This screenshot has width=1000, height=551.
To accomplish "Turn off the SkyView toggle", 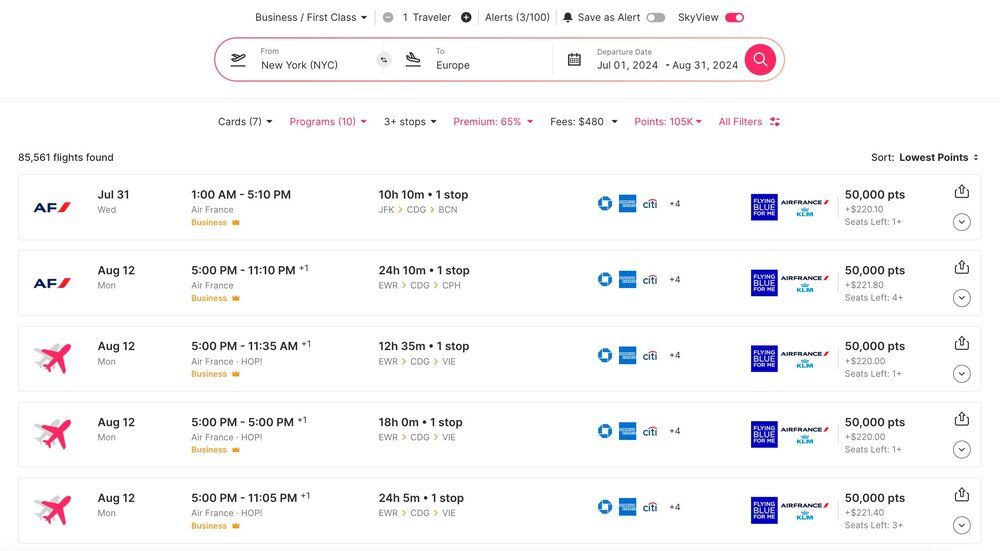I will click(734, 17).
